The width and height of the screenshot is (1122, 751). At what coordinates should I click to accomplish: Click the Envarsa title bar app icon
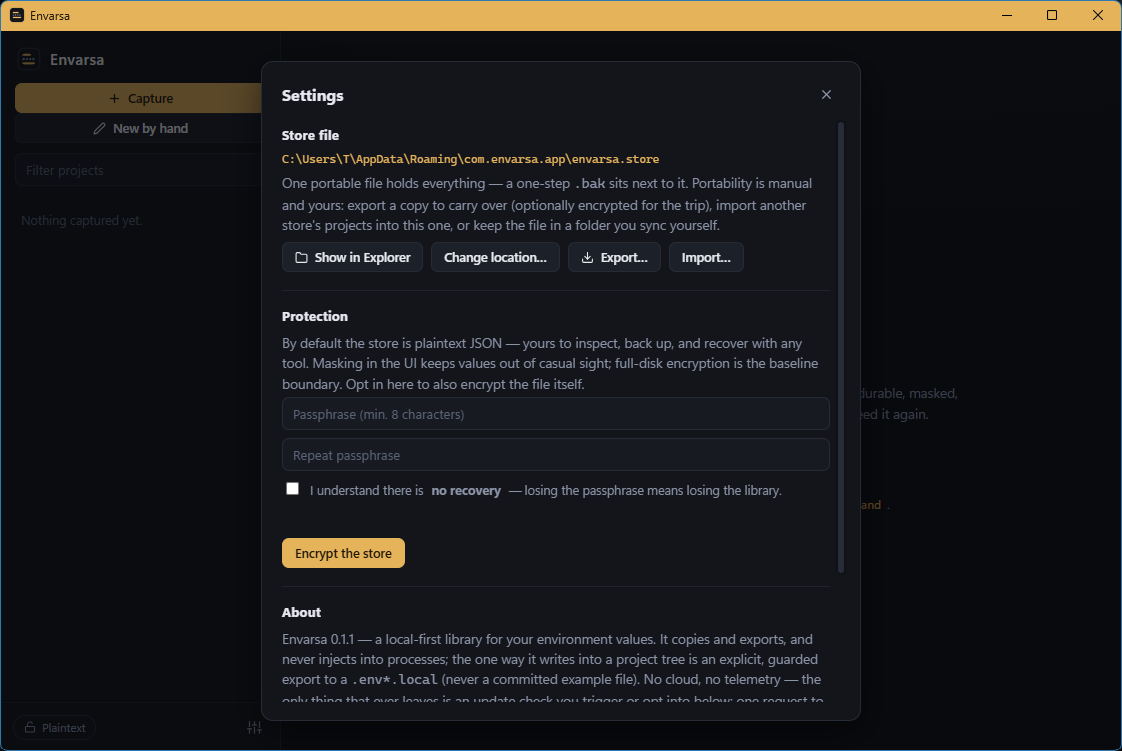coord(17,15)
